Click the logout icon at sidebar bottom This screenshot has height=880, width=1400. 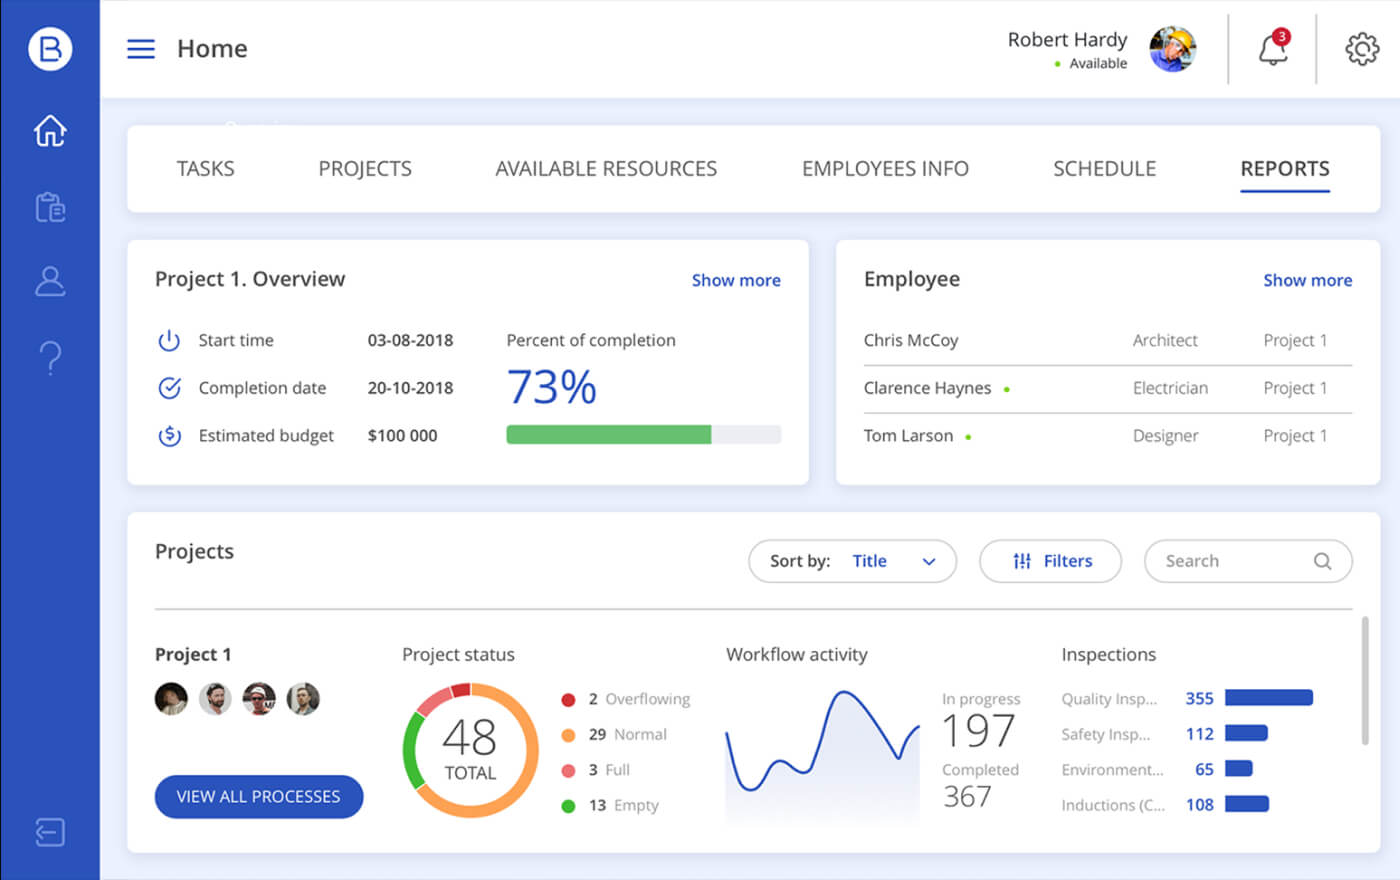tap(50, 832)
